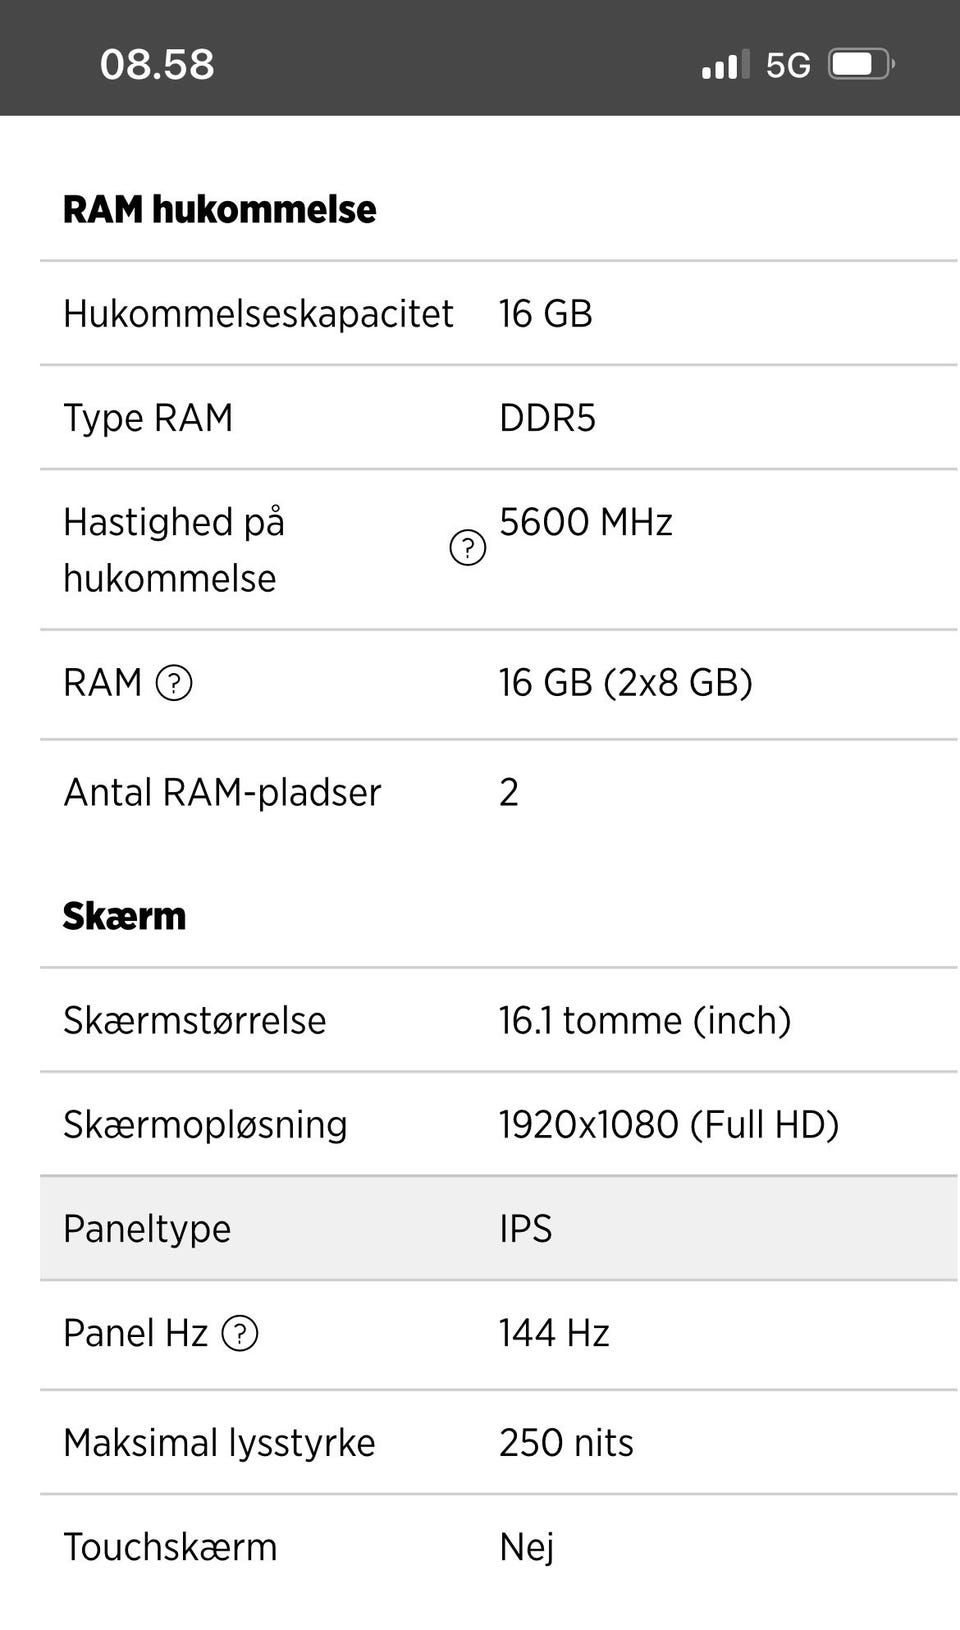Tap the DDR5 RAM type value

coord(547,418)
